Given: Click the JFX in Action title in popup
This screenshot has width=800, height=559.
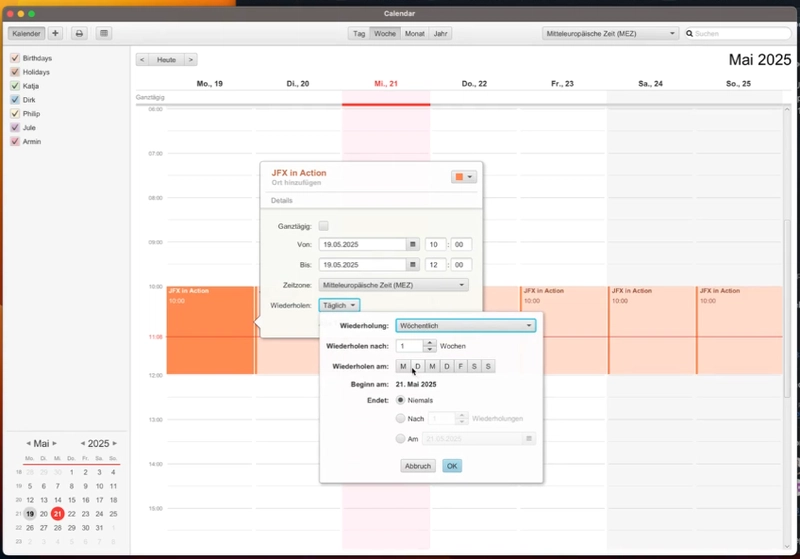Looking at the screenshot, I should coord(299,173).
